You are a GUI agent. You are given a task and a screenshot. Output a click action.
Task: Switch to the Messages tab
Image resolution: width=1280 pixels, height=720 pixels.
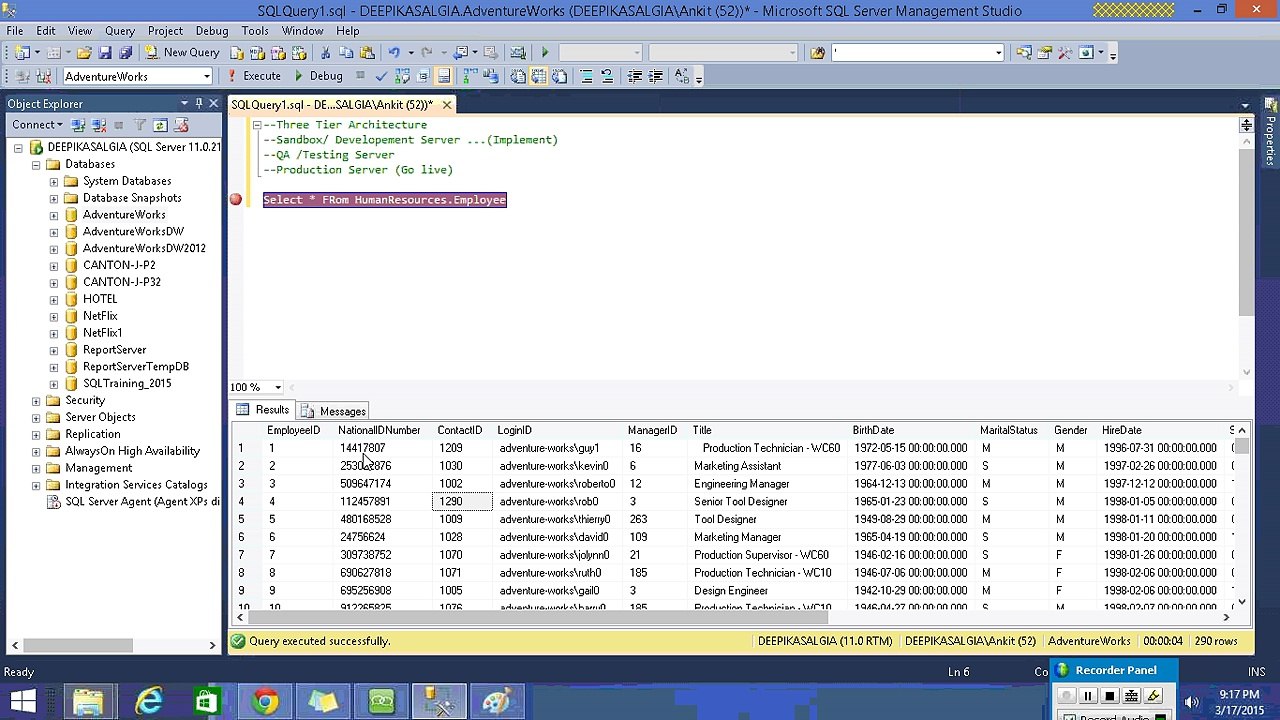334,411
